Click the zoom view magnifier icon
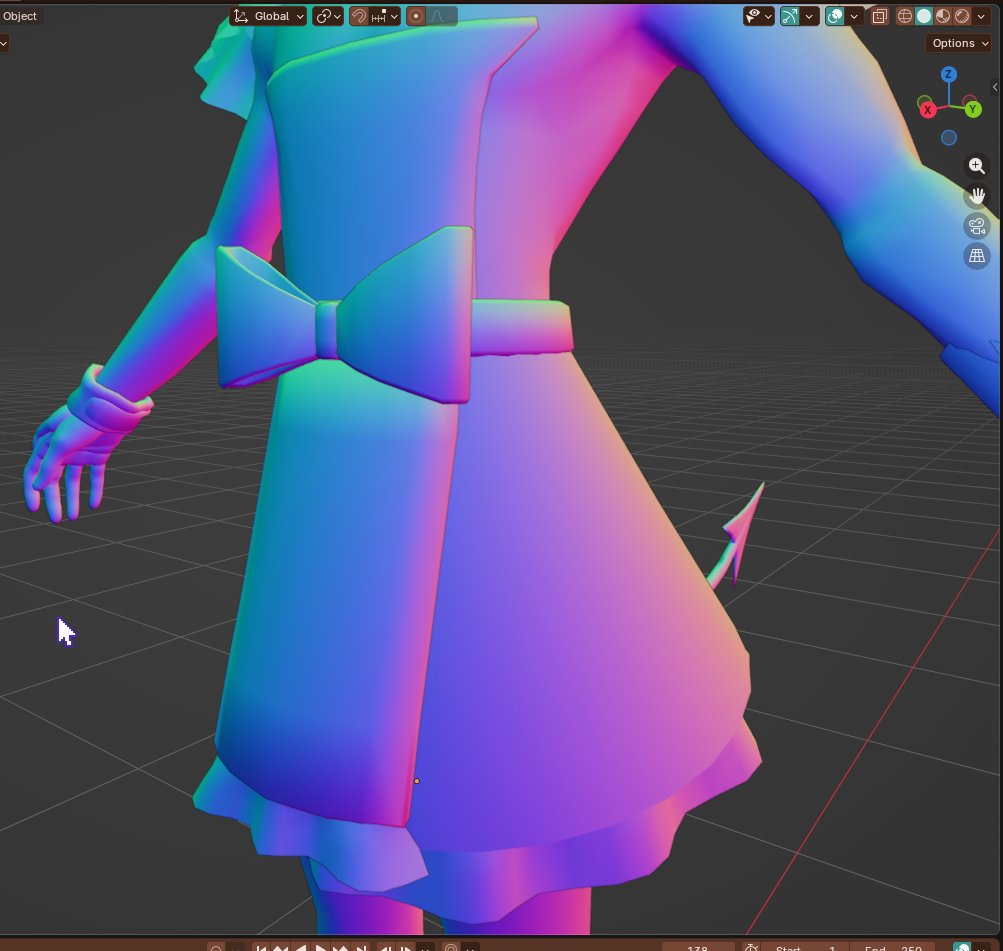1003x951 pixels. (x=977, y=166)
